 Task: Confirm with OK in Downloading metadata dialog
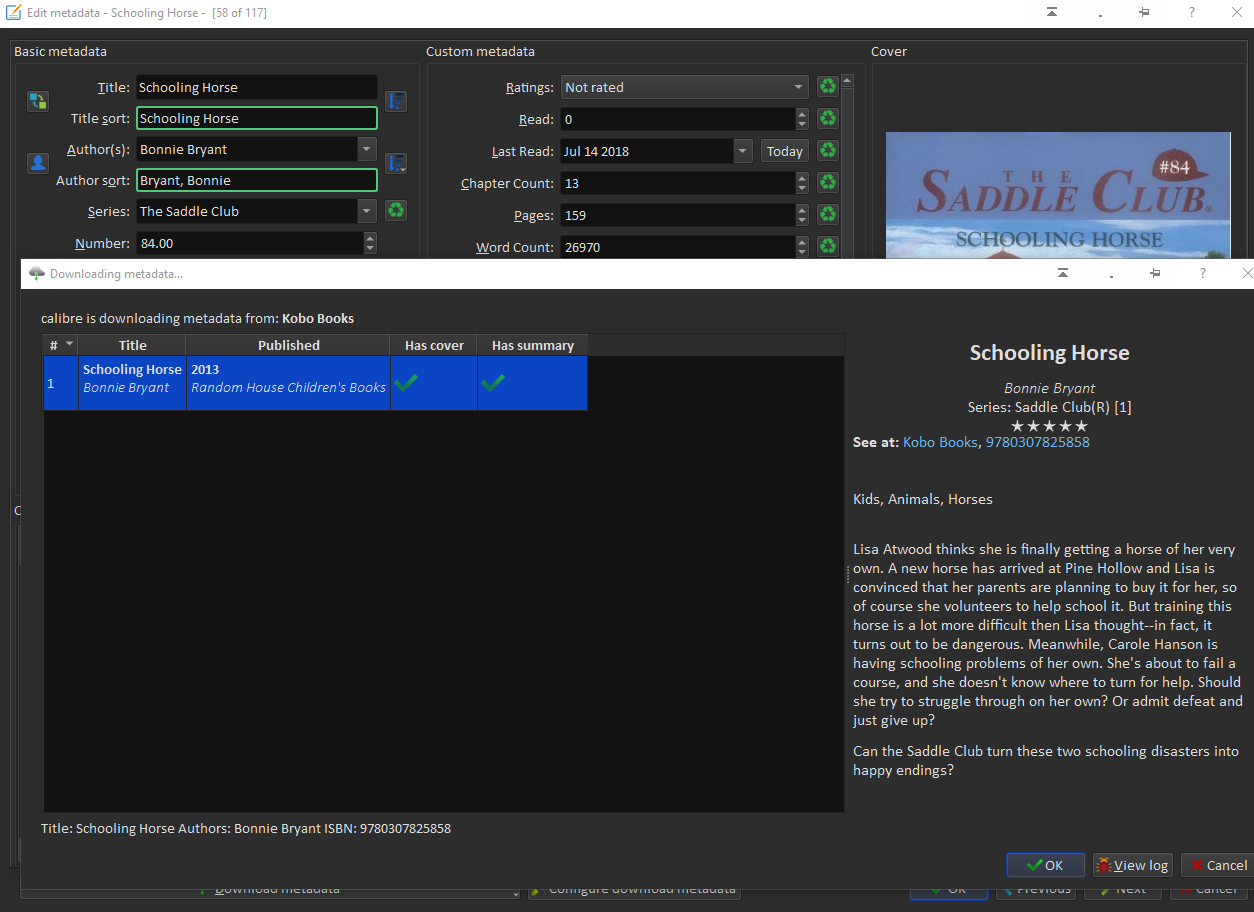[1046, 865]
